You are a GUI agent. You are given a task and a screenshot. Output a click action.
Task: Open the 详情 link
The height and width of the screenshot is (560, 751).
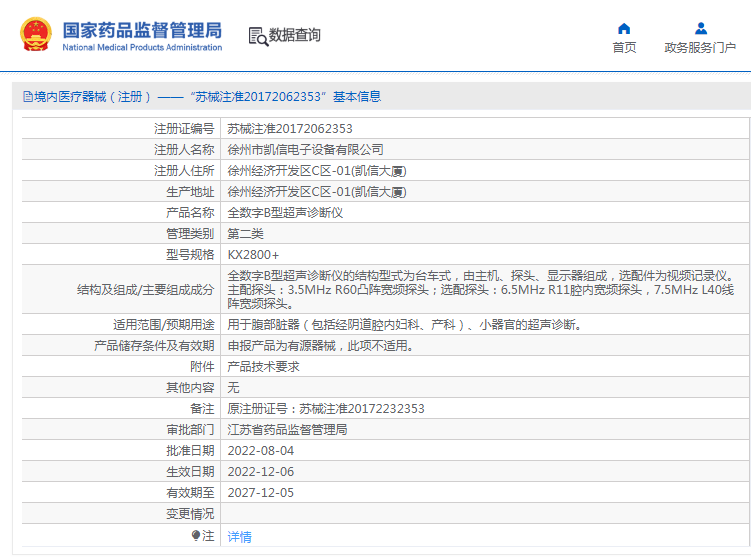pos(239,537)
